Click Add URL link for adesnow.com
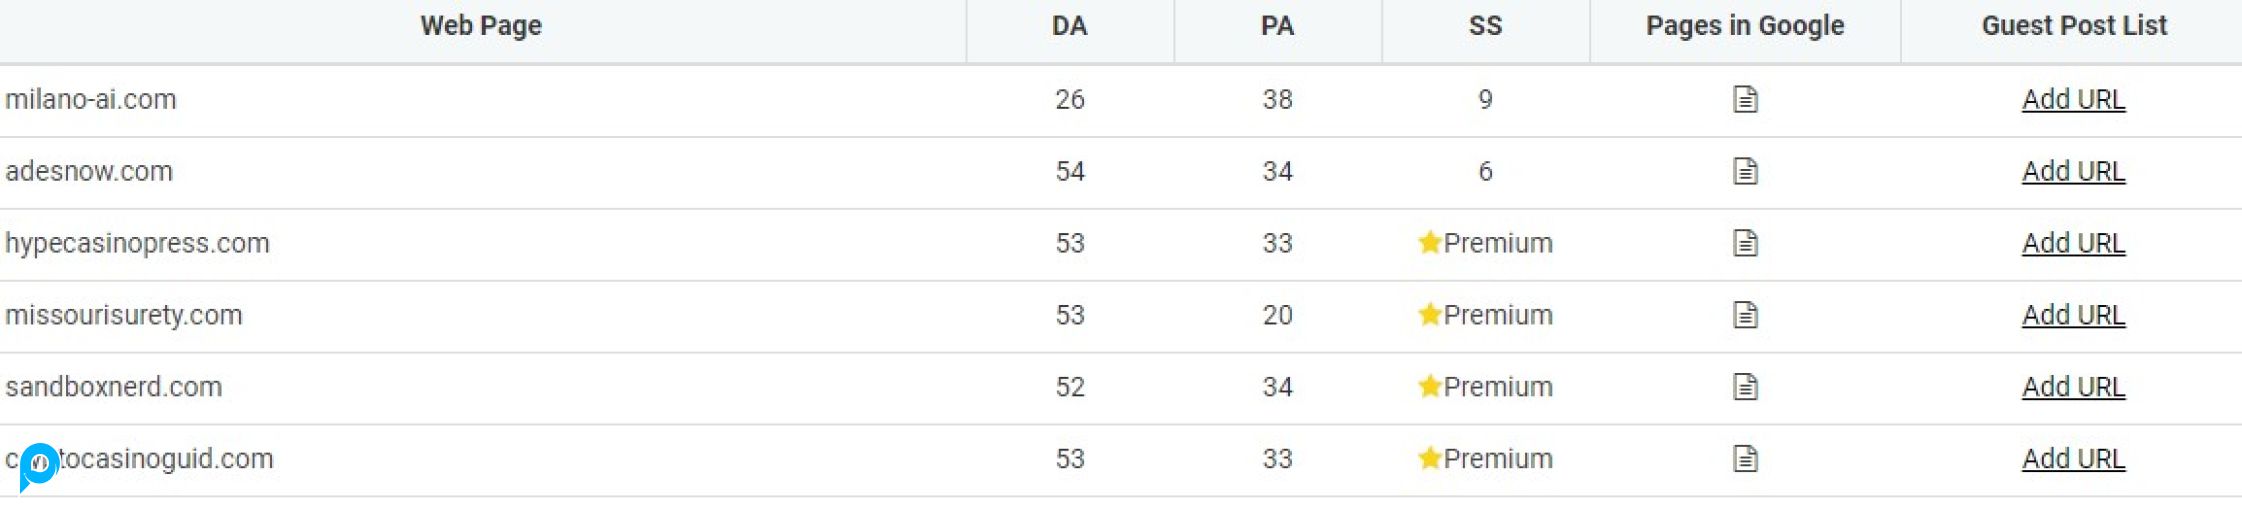 click(x=2073, y=171)
